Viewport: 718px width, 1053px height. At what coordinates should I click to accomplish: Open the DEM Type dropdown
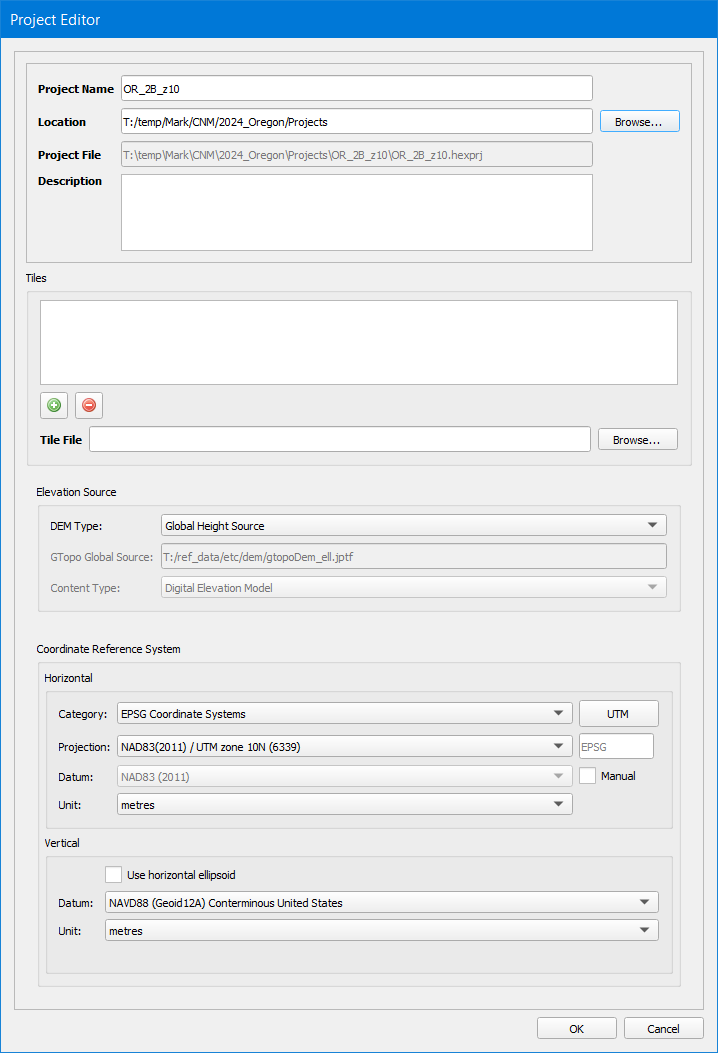(413, 525)
